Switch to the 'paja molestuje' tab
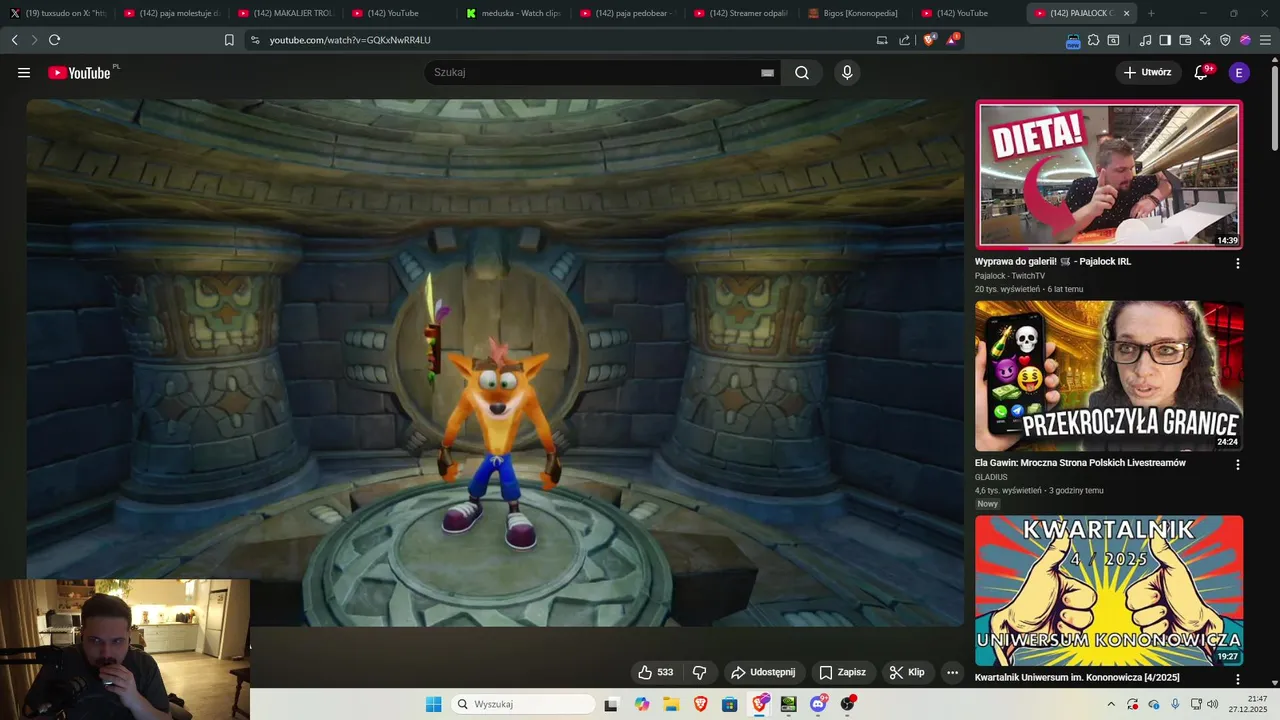Image resolution: width=1280 pixels, height=720 pixels. pos(171,13)
